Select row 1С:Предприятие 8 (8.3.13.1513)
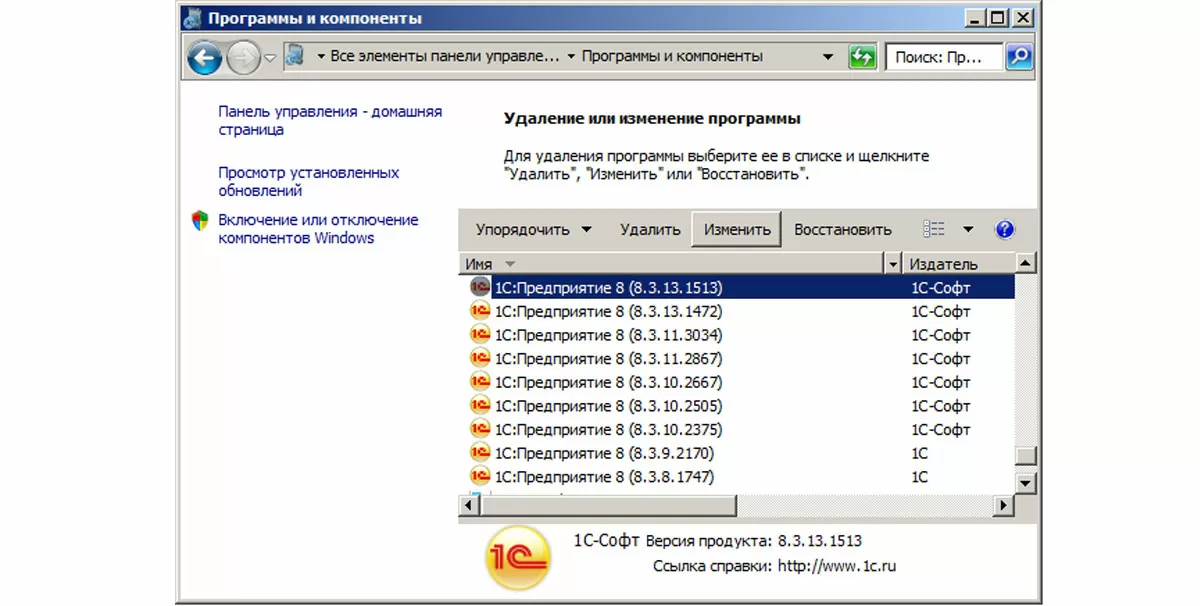Screen dimensions: 1200x606 (x=738, y=287)
